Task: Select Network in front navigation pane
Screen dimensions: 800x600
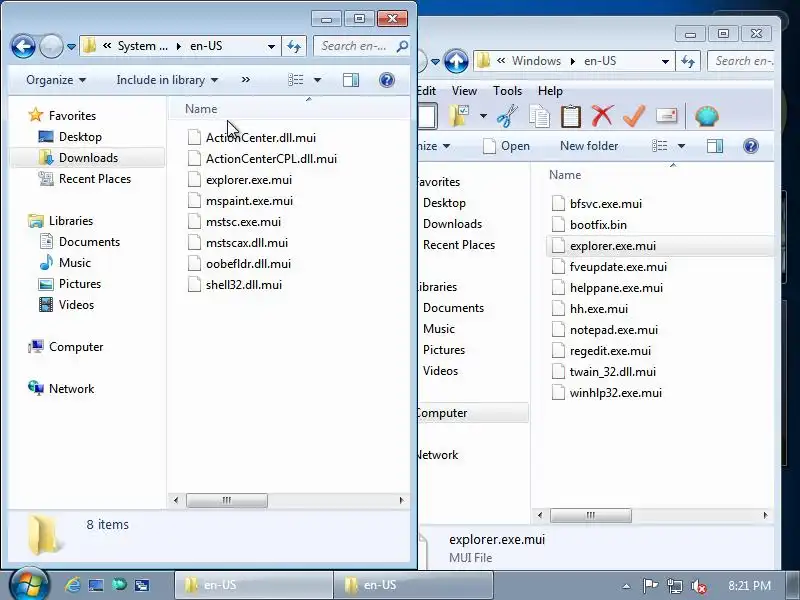Action: tap(71, 389)
